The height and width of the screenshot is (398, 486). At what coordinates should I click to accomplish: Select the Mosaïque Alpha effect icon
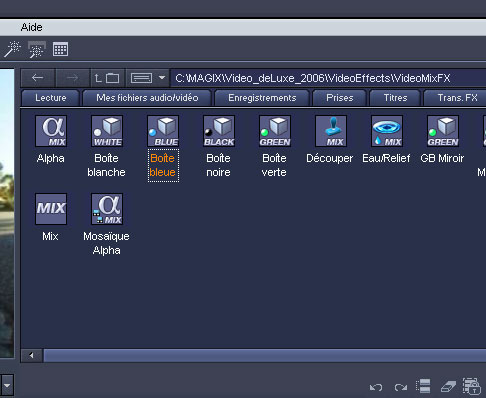tap(107, 209)
